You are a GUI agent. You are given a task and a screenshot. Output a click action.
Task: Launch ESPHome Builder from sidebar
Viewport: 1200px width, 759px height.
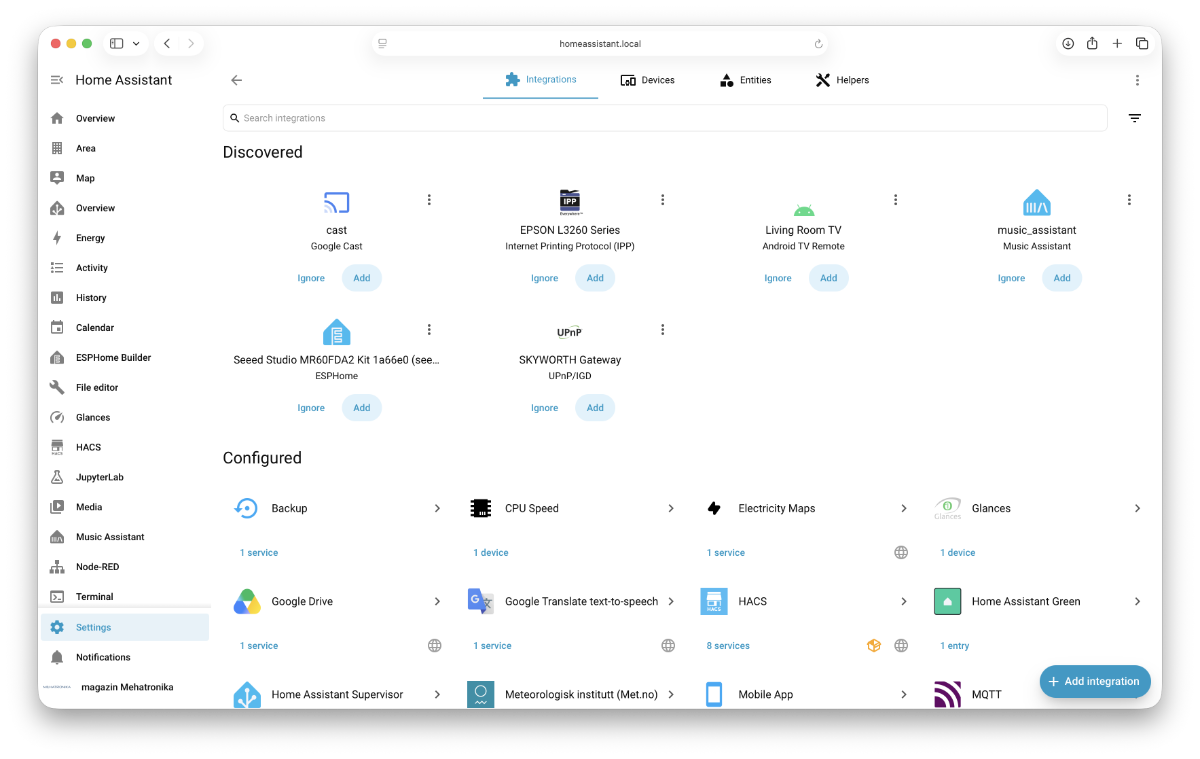click(125, 358)
